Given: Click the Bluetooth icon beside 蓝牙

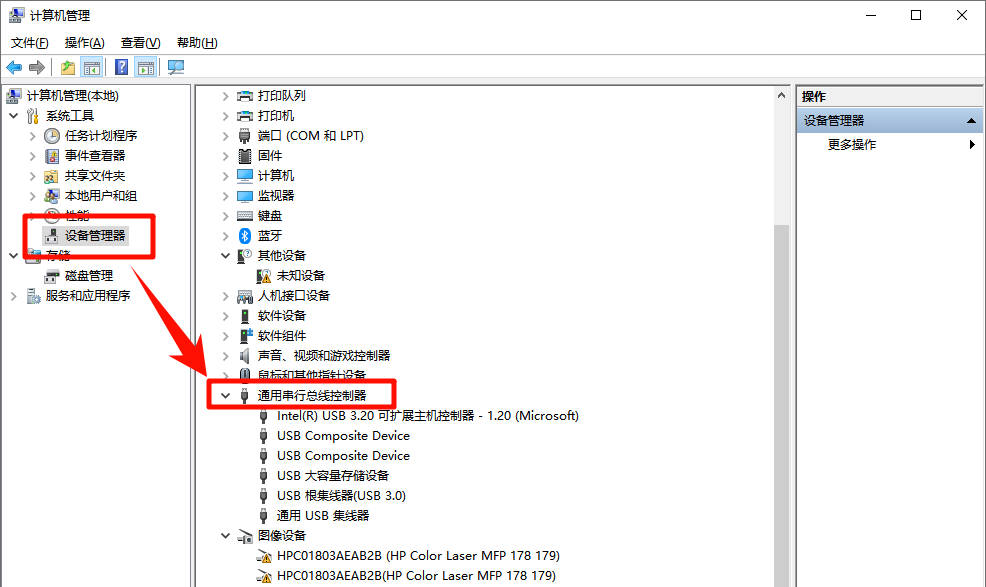Looking at the screenshot, I should [x=245, y=236].
